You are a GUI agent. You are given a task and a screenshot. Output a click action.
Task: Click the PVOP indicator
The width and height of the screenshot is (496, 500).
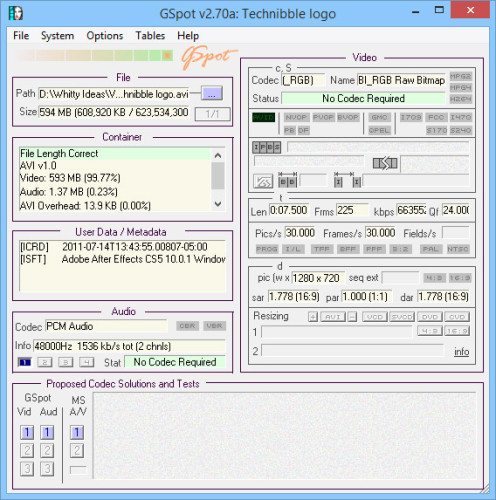click(323, 117)
